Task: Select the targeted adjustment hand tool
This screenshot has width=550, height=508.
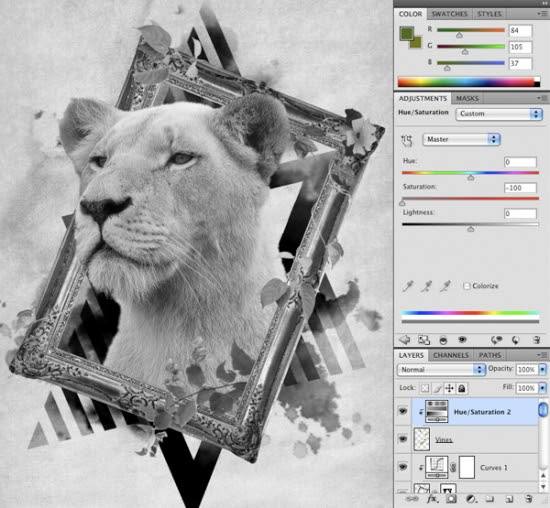Action: click(407, 140)
